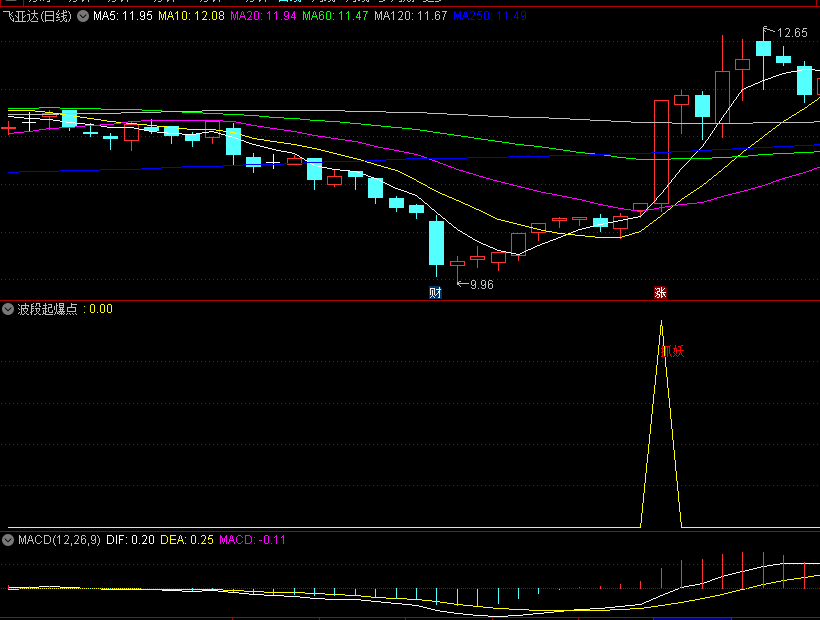Click the yellow MA10: 12.08 label

coord(191,16)
